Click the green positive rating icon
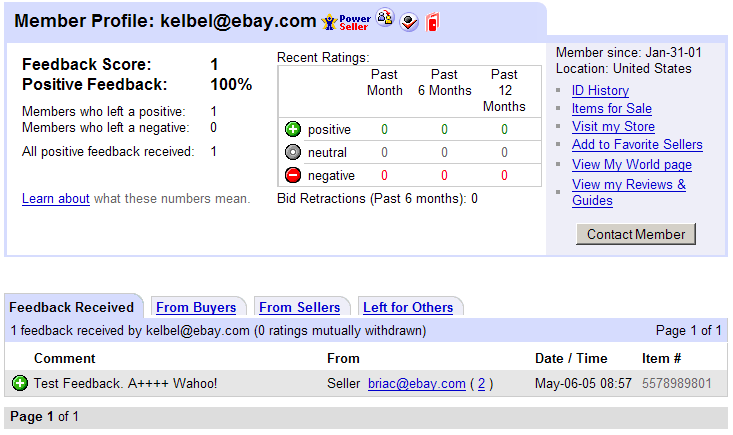733x435 pixels. click(293, 129)
